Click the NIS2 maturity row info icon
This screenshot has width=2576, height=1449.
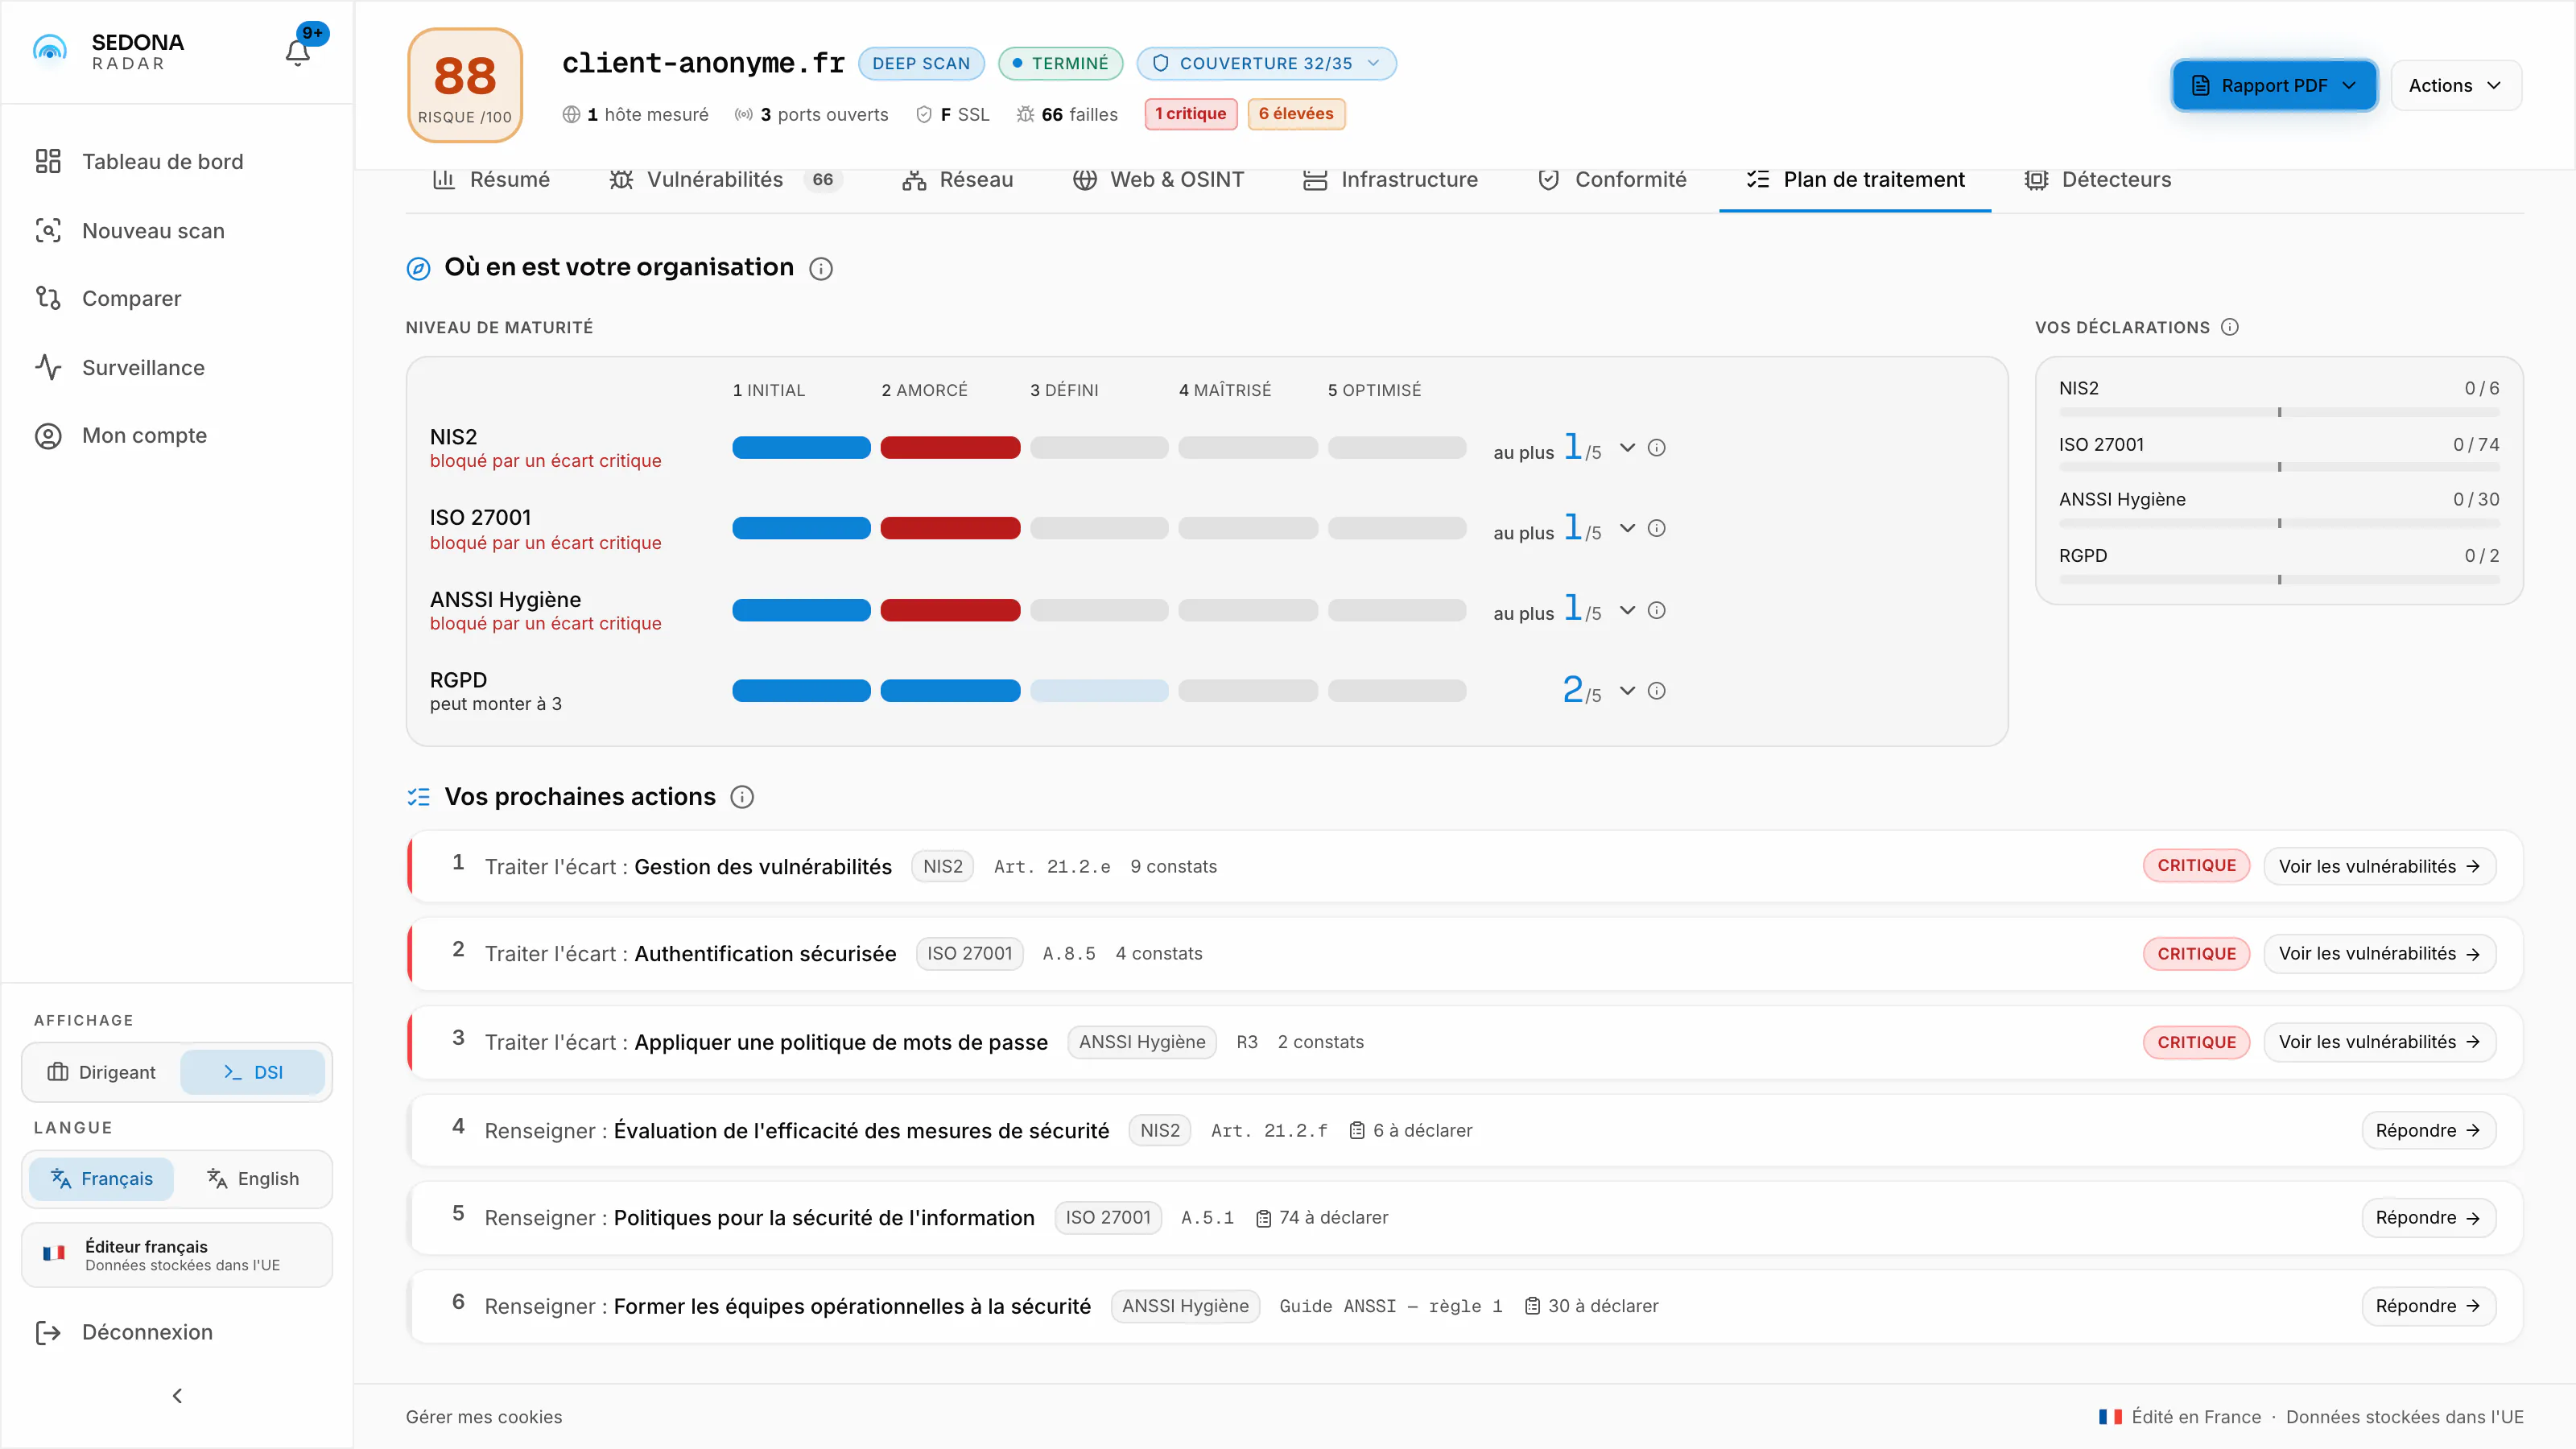(1656, 447)
